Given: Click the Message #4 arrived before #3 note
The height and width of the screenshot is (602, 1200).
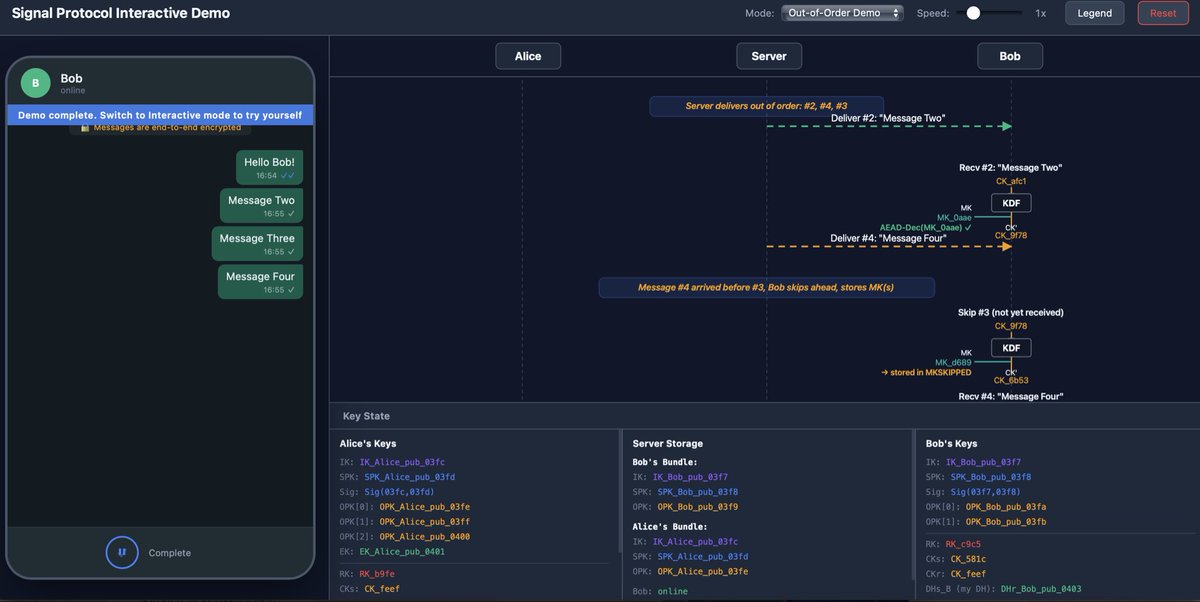Looking at the screenshot, I should click(x=766, y=288).
